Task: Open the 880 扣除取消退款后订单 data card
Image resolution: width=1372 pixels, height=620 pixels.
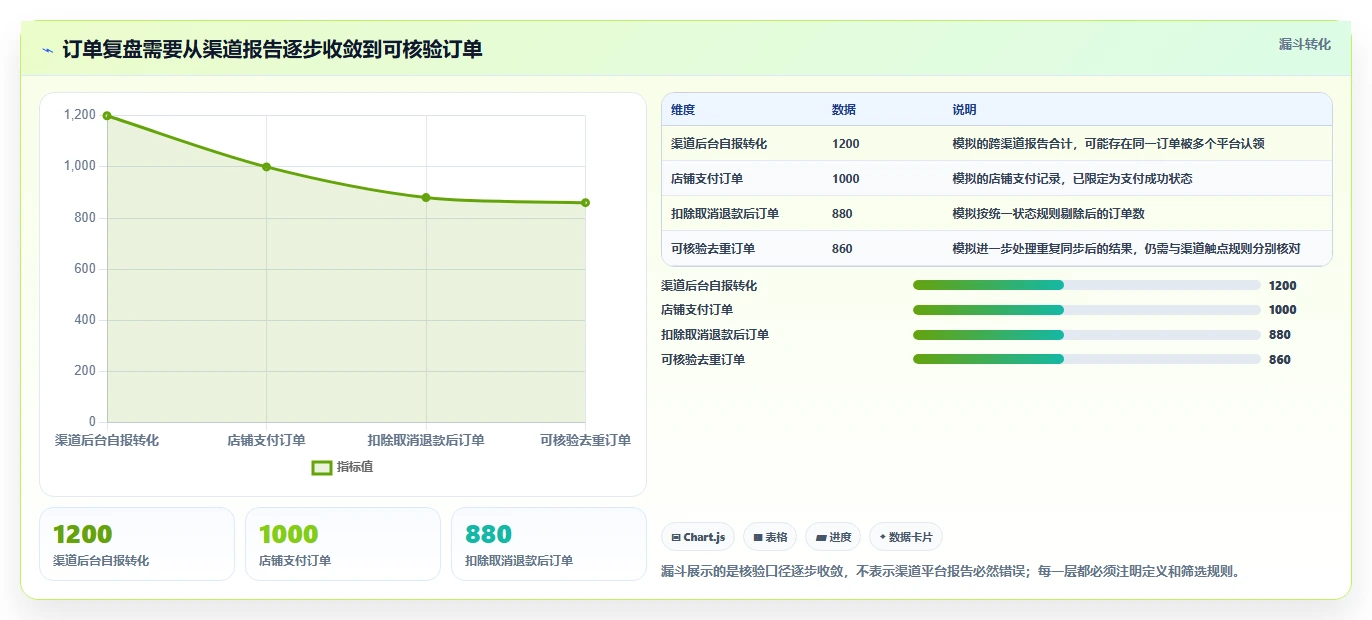Action: click(x=549, y=544)
